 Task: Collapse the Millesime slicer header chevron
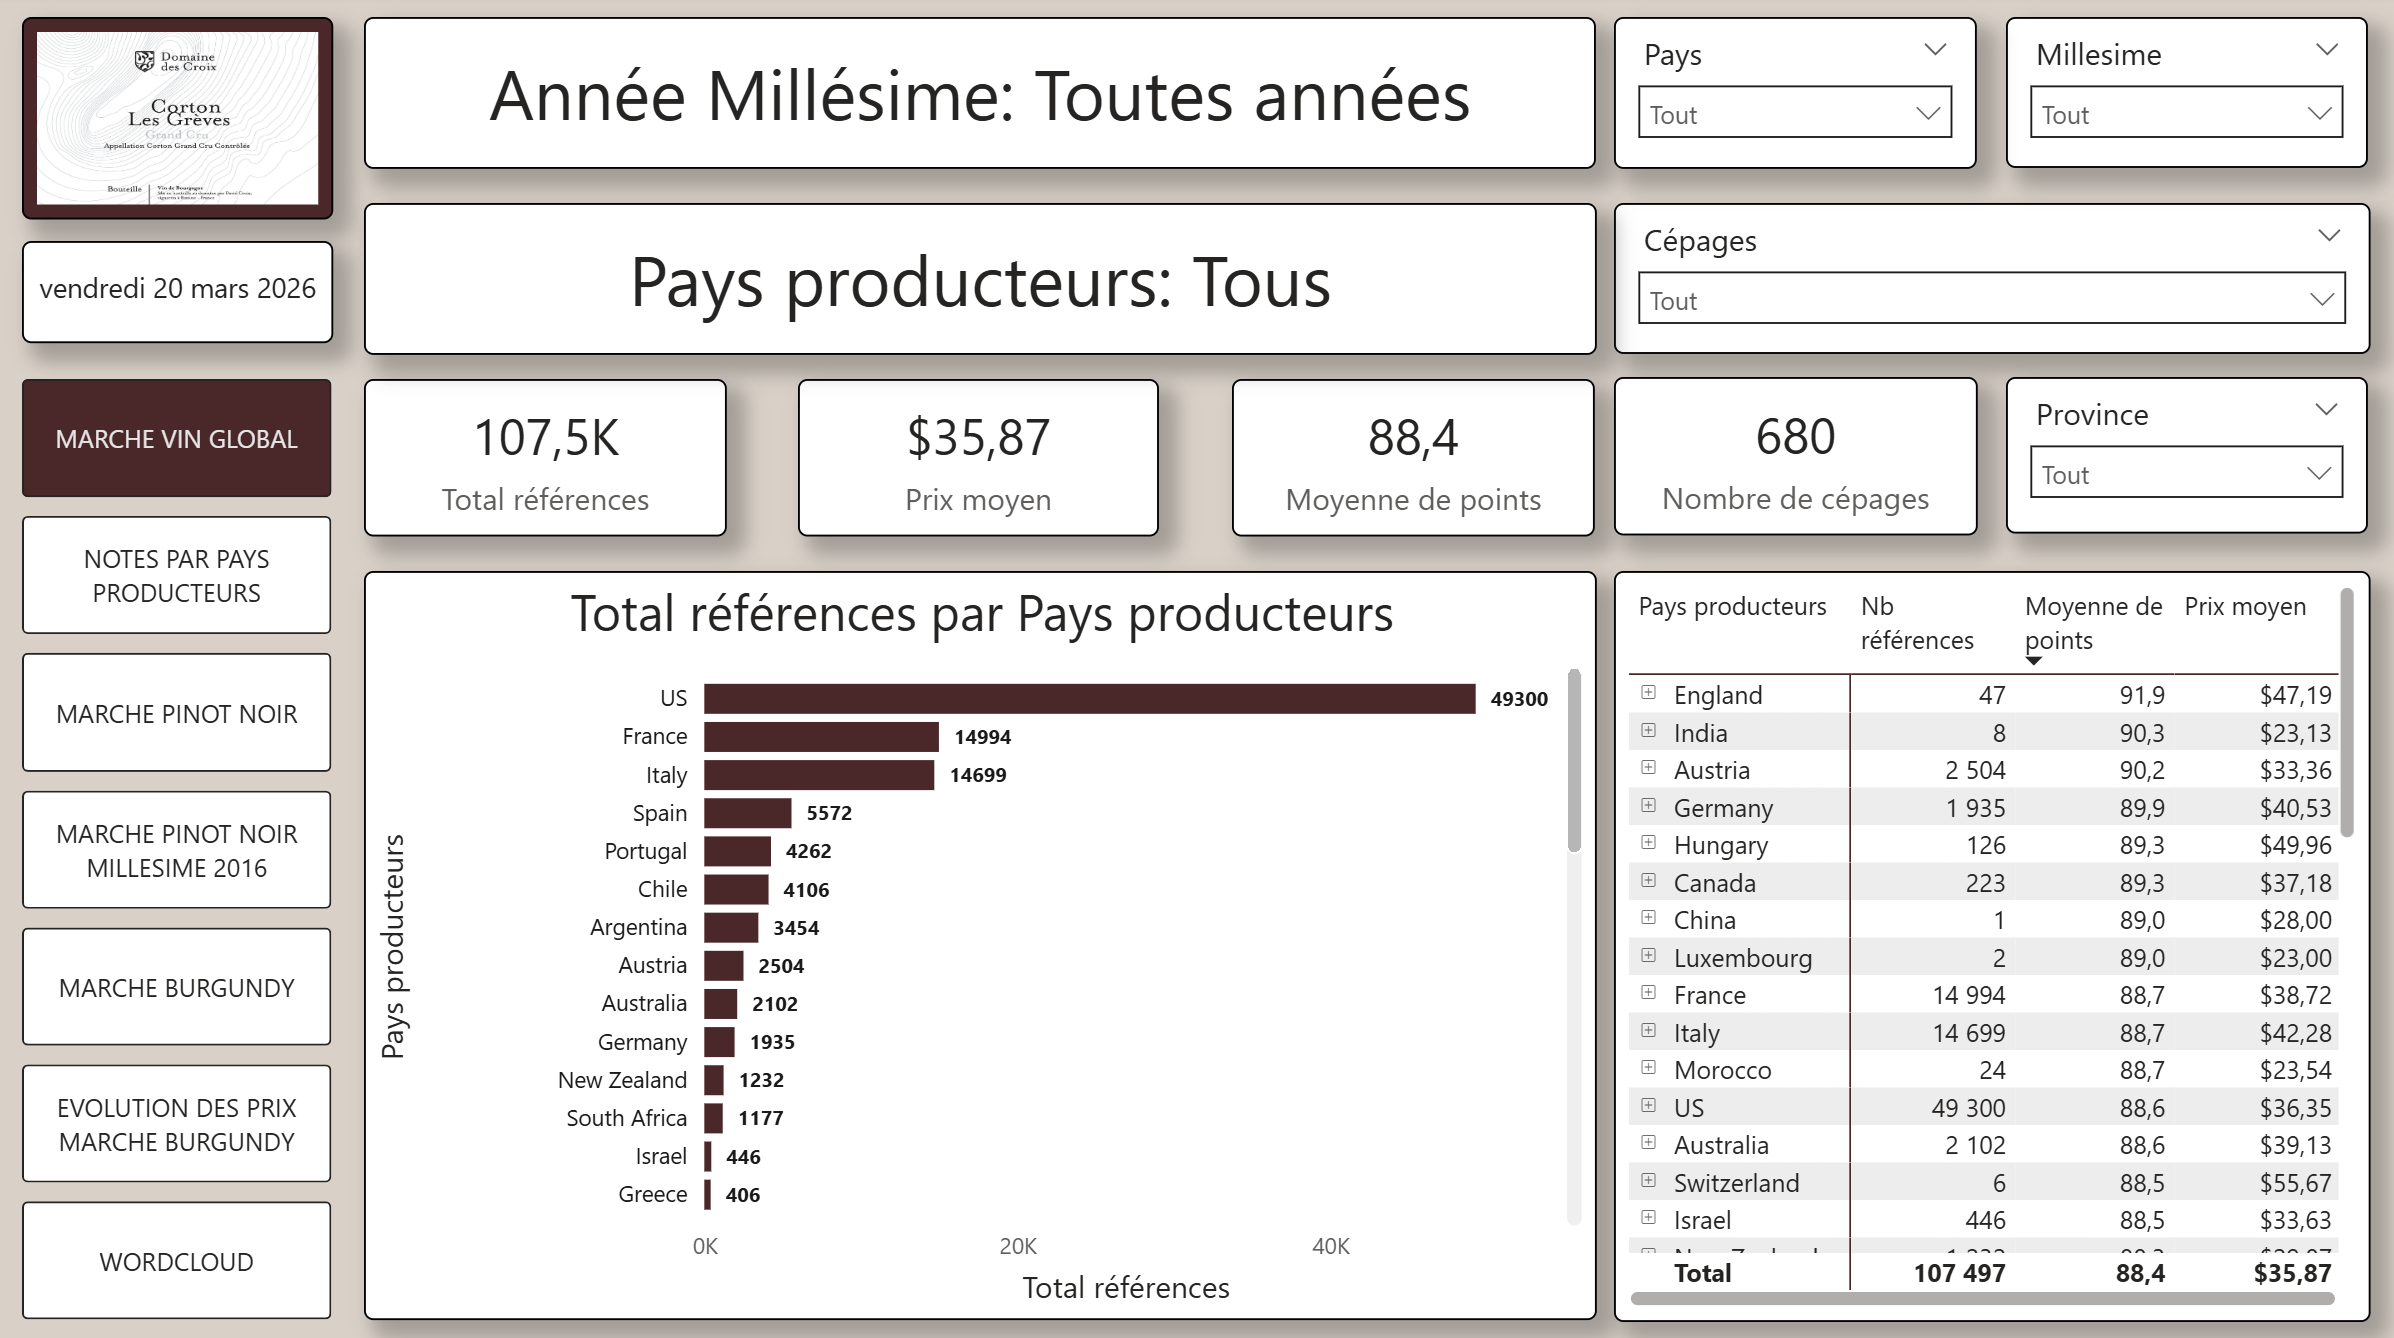pyautogui.click(x=2327, y=50)
